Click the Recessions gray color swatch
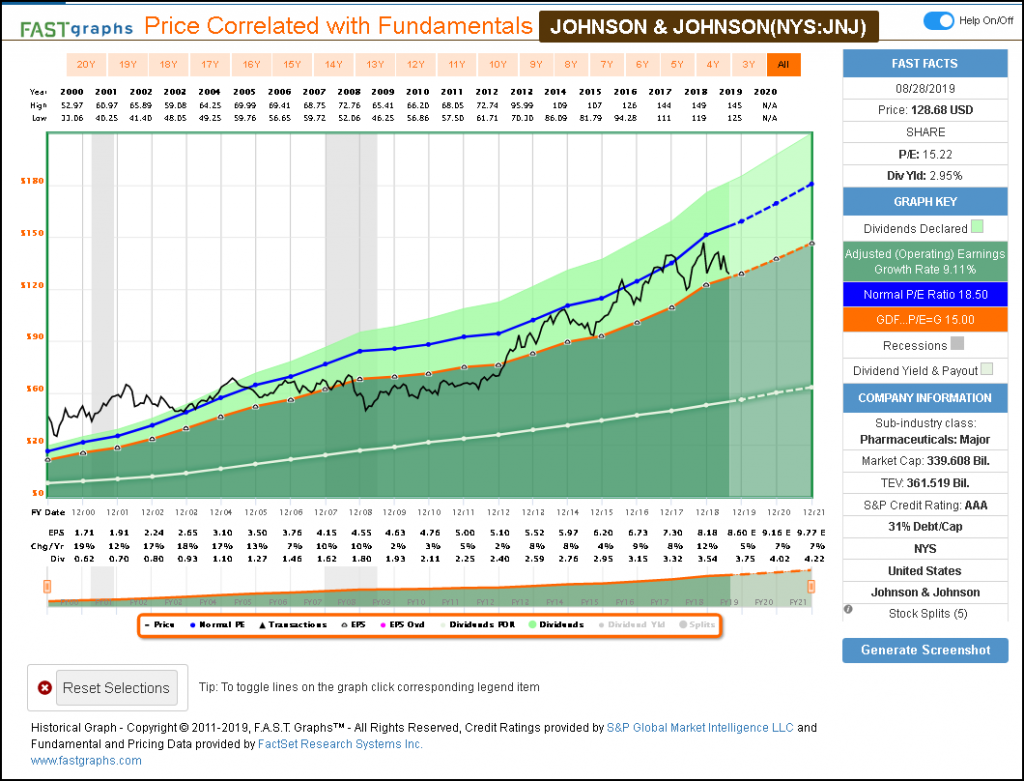The width and height of the screenshot is (1024, 781). (957, 345)
